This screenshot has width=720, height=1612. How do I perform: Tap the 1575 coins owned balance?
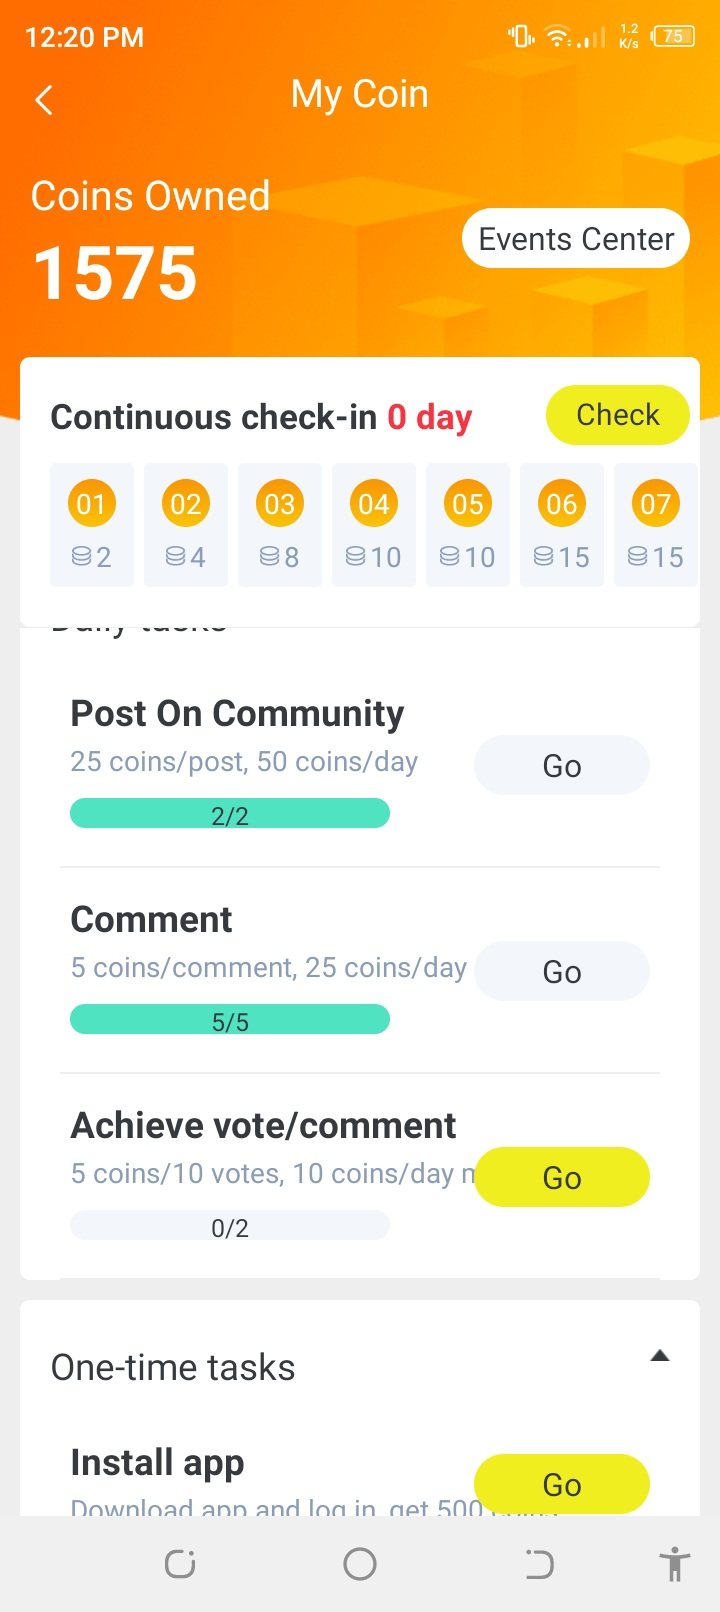click(115, 273)
